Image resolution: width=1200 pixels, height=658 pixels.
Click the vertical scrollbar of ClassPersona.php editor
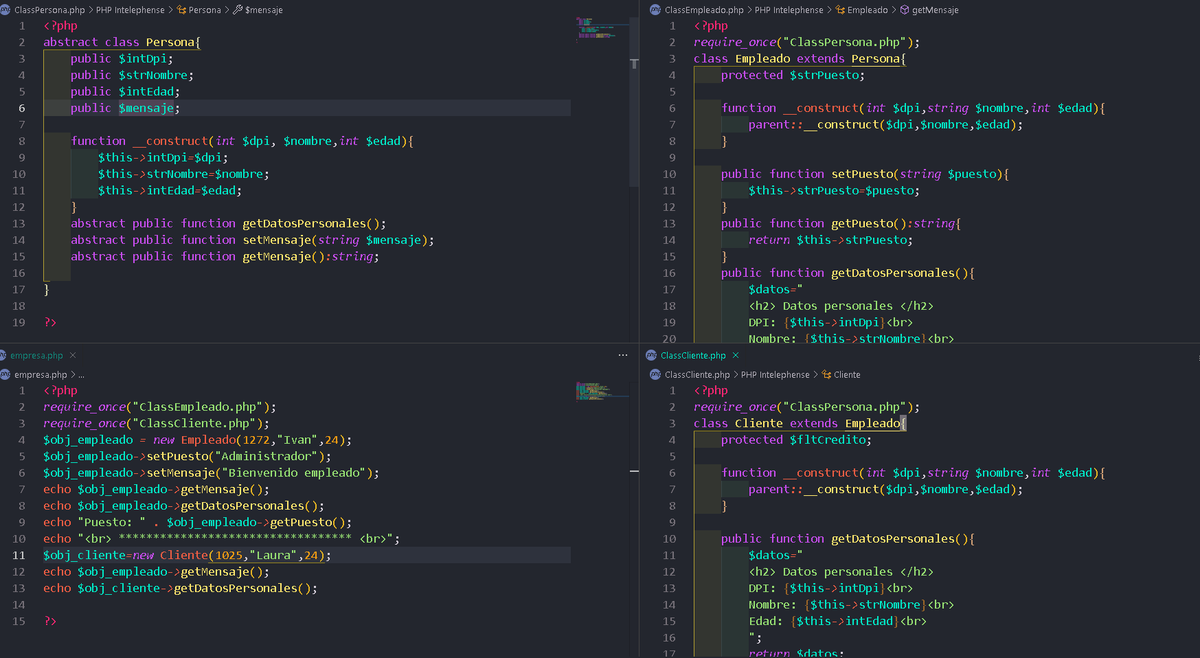(633, 100)
